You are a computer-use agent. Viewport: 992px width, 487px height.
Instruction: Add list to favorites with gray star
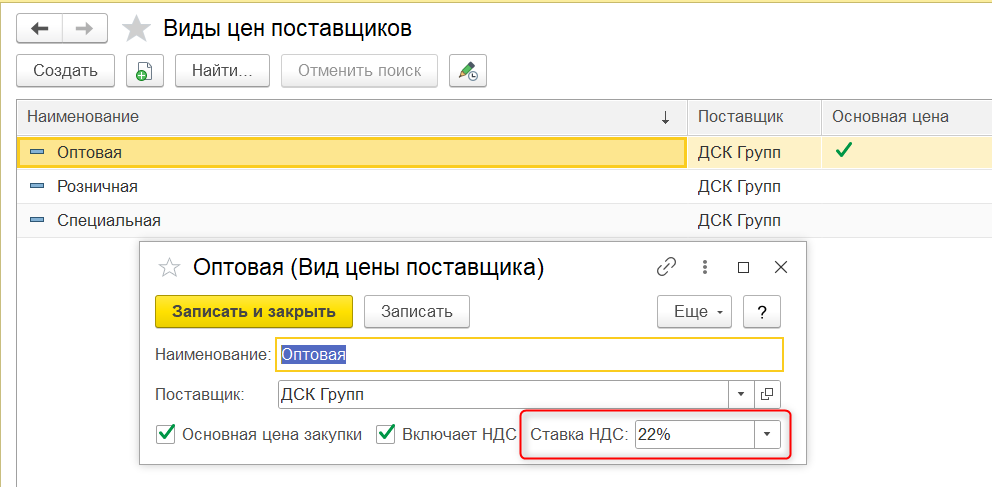(136, 28)
